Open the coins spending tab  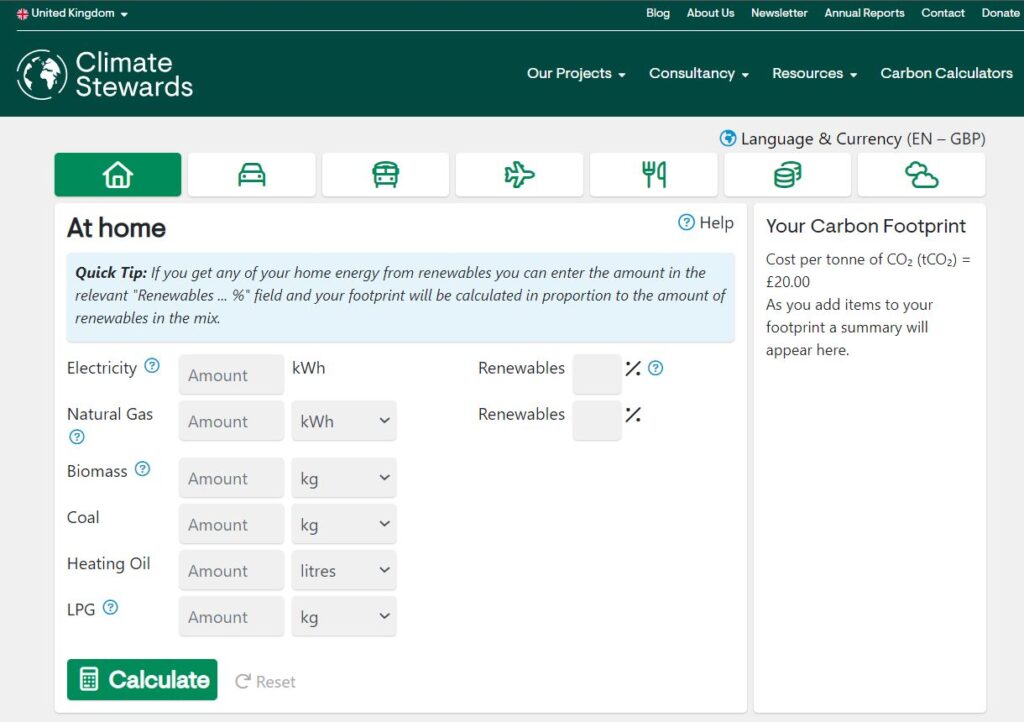(x=787, y=174)
